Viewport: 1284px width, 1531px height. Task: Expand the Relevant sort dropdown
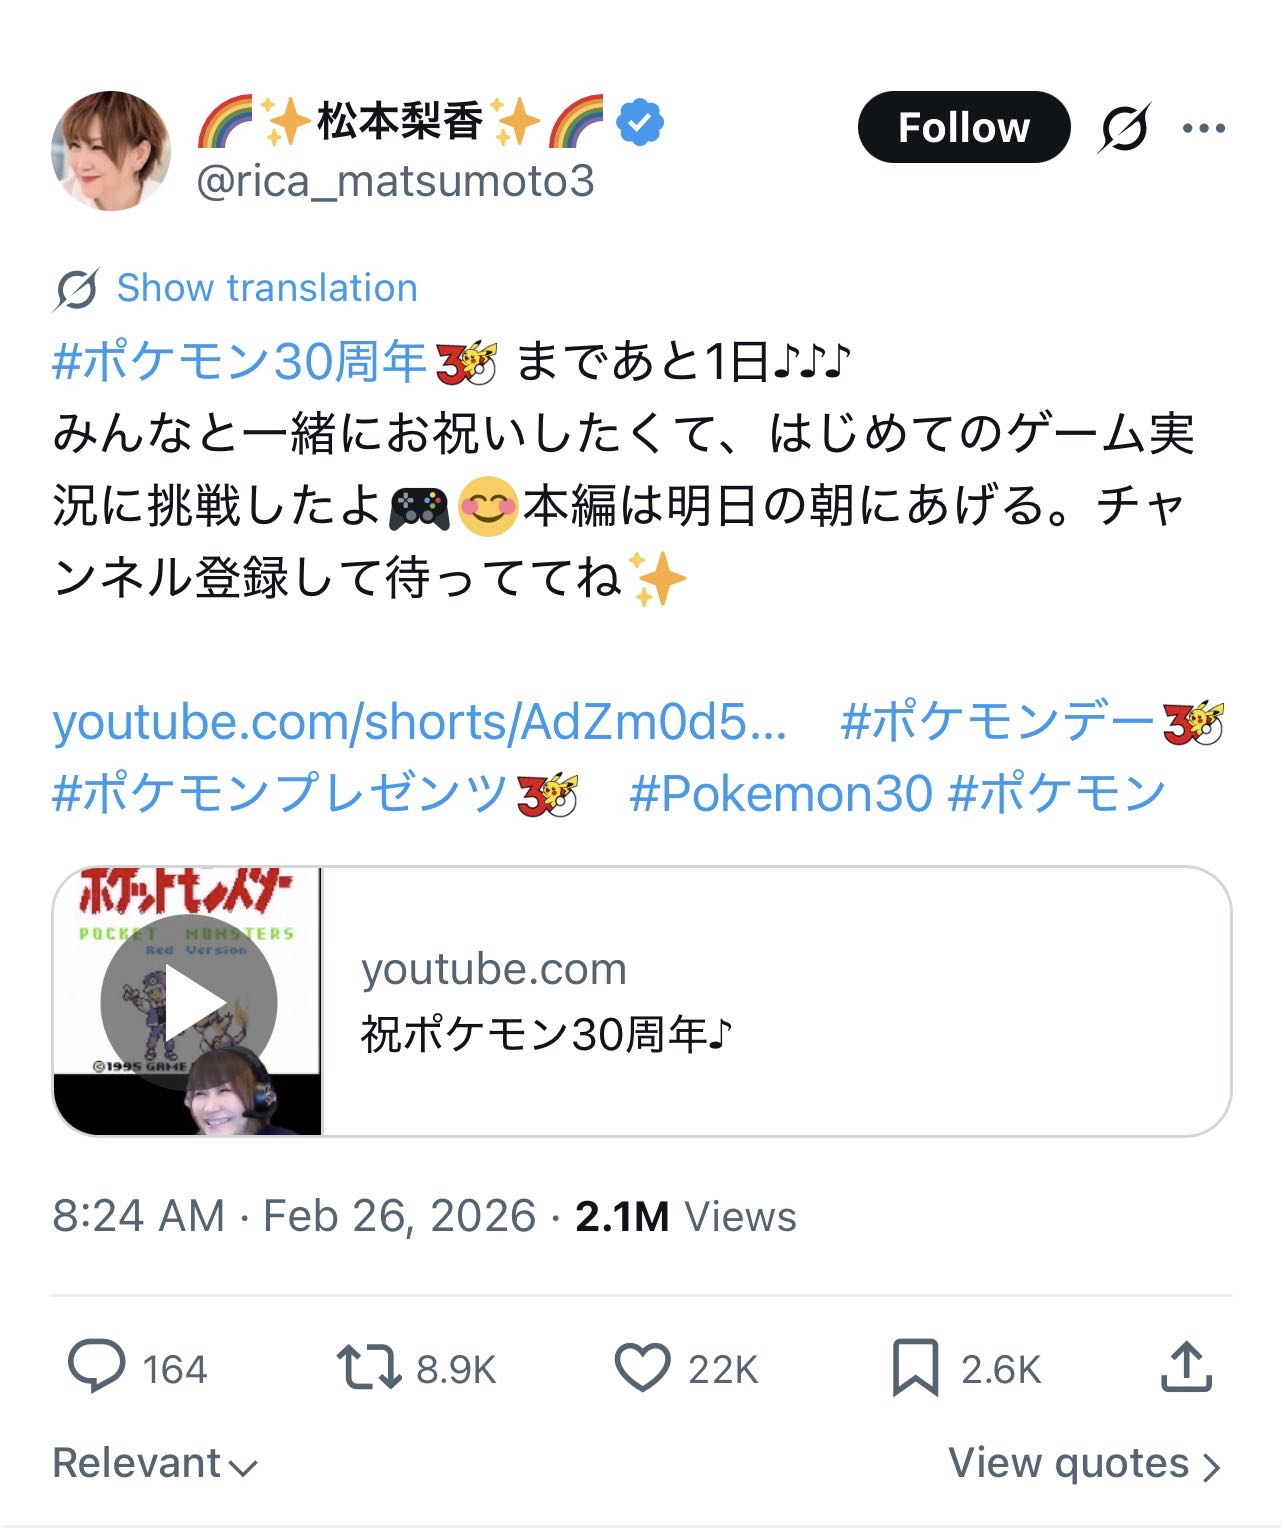click(x=155, y=1463)
